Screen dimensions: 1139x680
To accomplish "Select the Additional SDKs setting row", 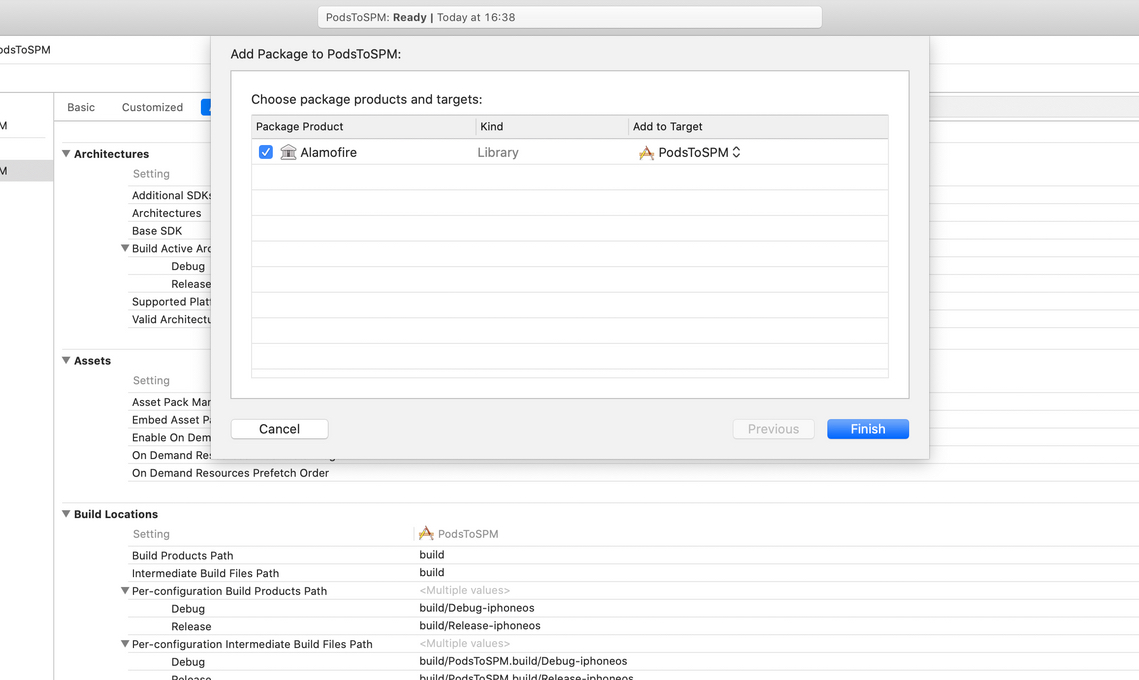I will tap(169, 195).
